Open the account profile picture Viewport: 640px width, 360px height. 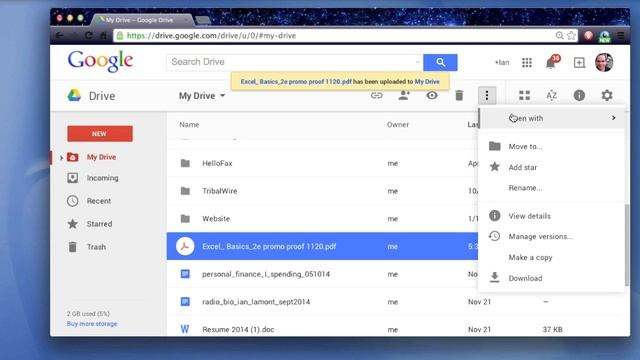pos(604,62)
